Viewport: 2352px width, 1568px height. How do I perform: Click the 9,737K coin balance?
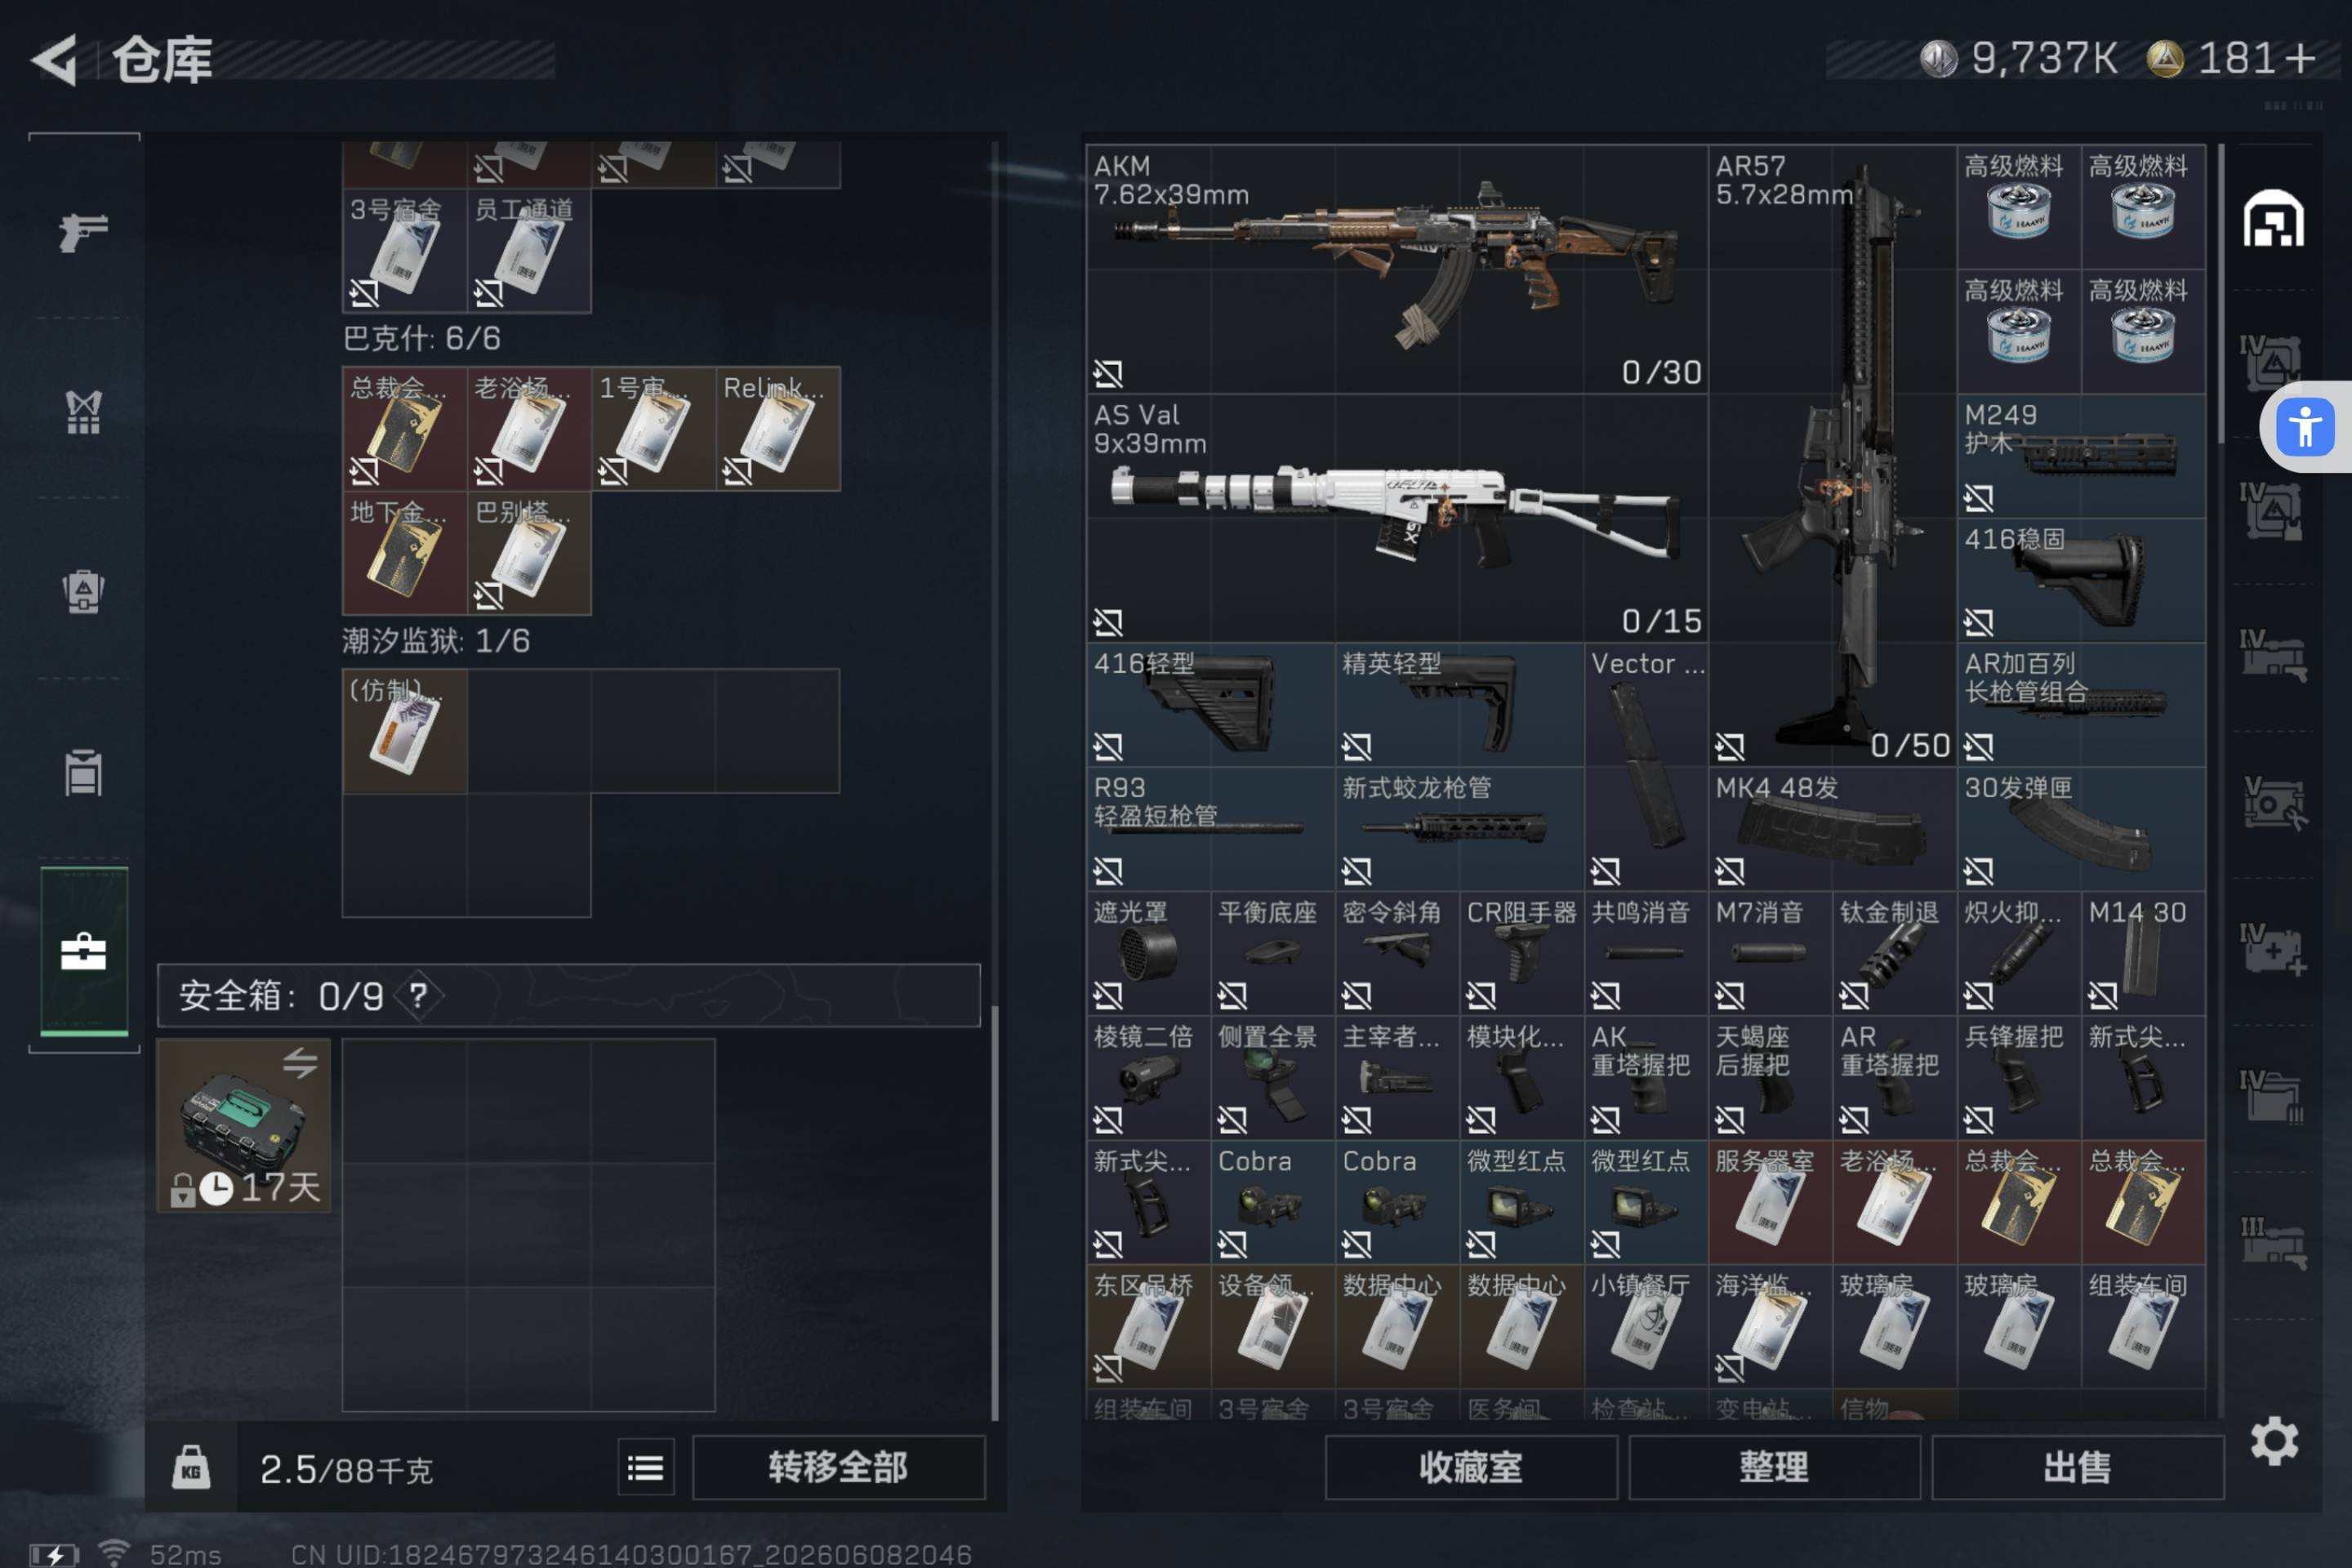point(2018,58)
